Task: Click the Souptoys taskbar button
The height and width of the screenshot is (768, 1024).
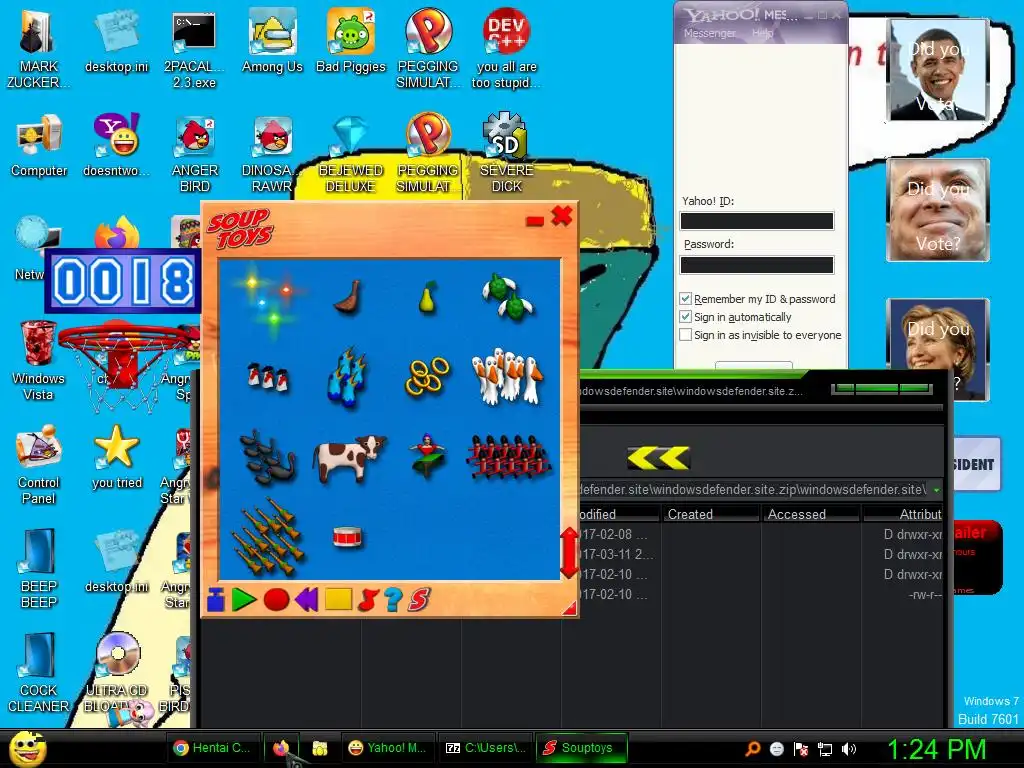Action: (581, 748)
